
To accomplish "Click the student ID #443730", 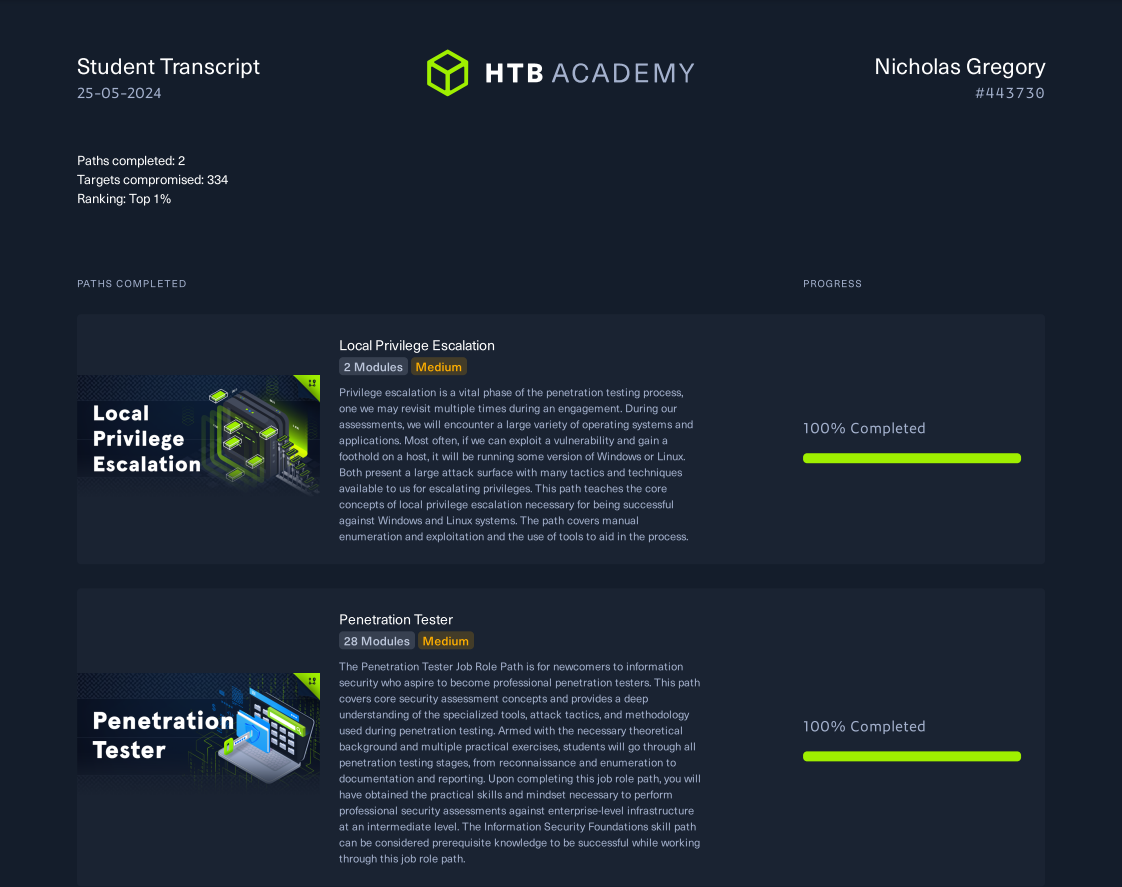I will coord(1010,93).
